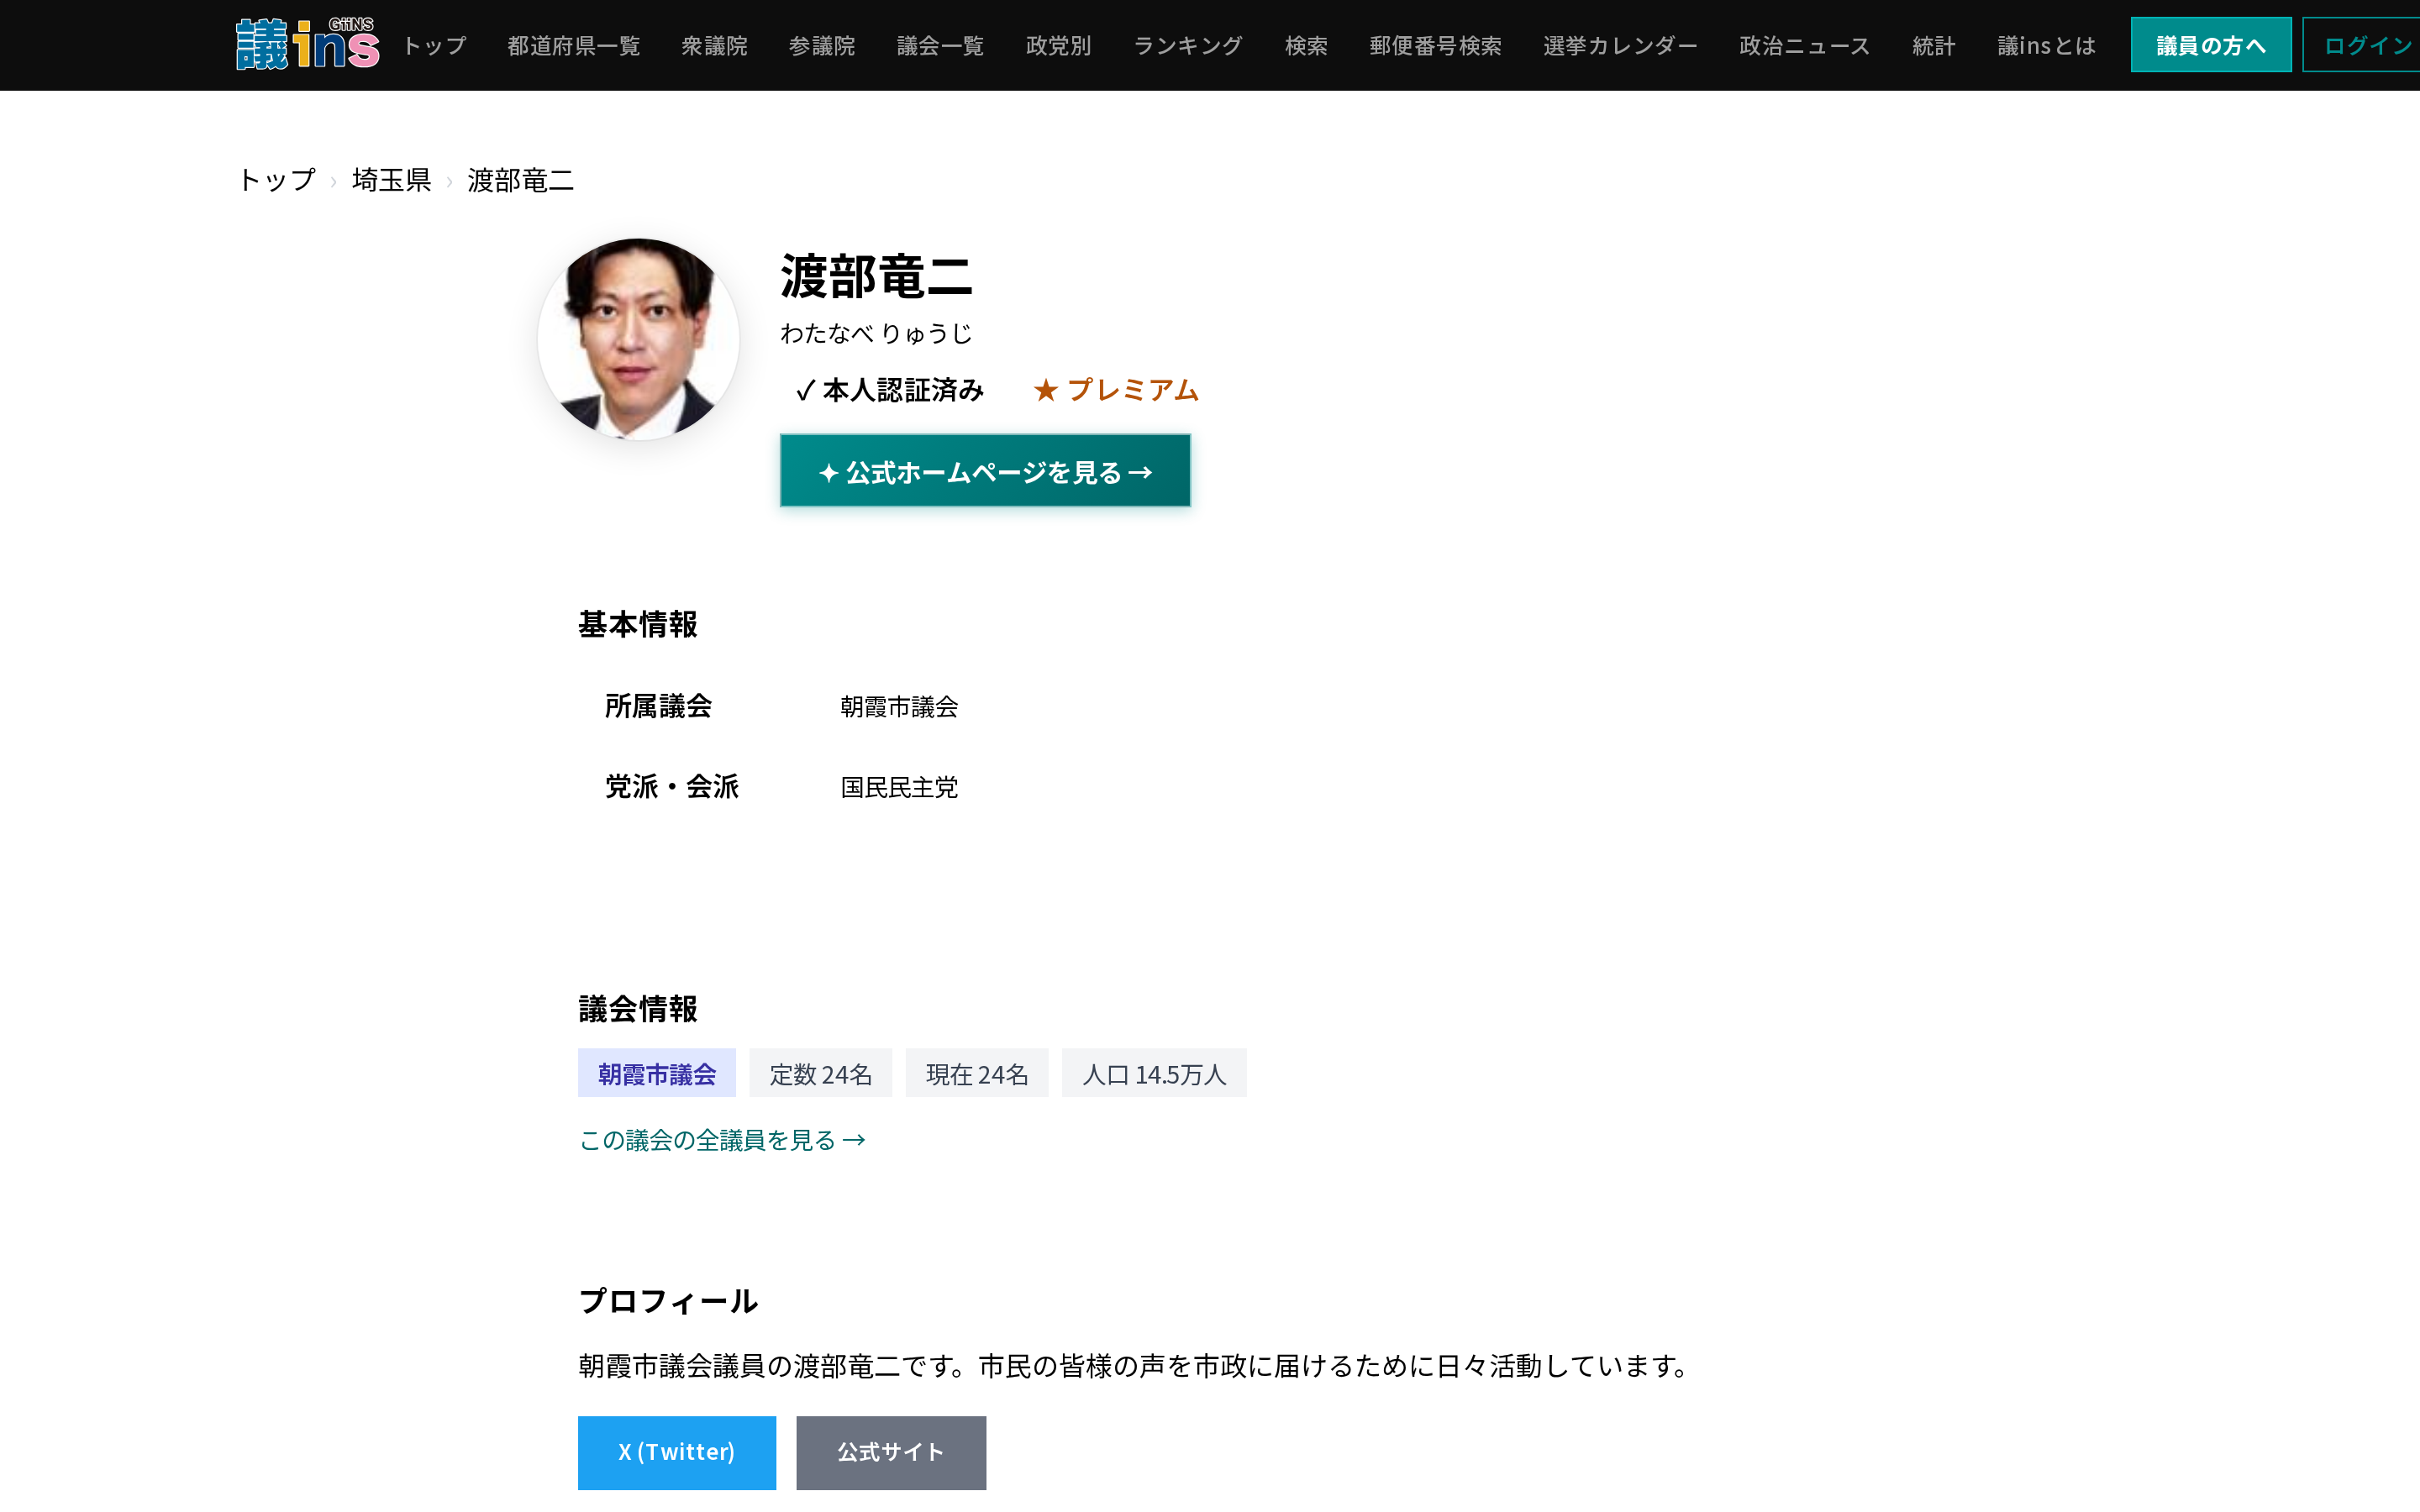The image size is (2420, 1512).
Task: Open 郵便番号検索 in the navigation
Action: point(1435,46)
